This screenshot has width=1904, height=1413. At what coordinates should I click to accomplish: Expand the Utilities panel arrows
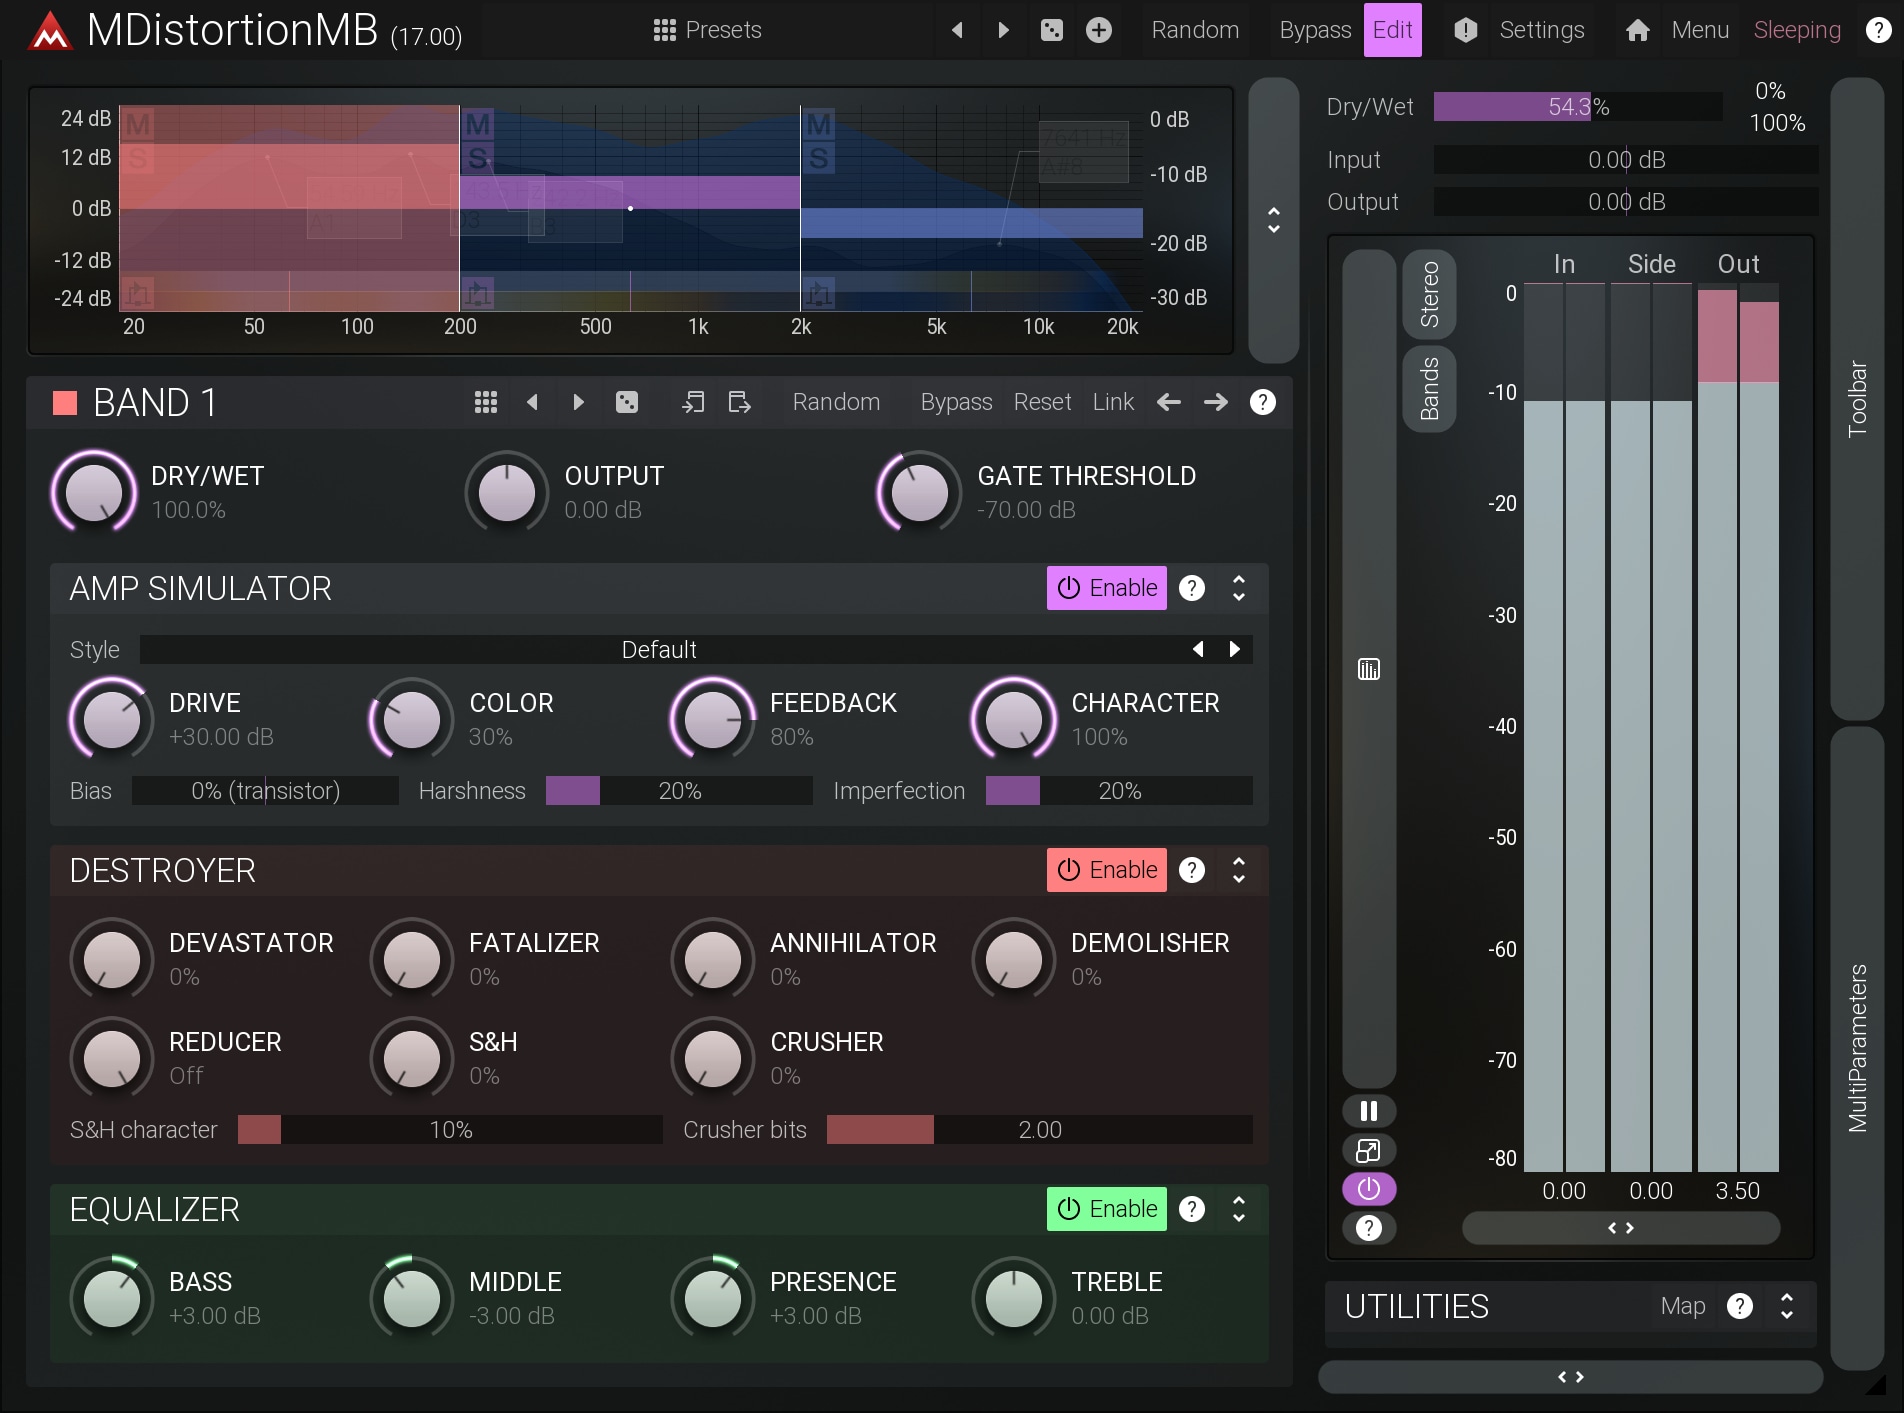(x=1786, y=1306)
